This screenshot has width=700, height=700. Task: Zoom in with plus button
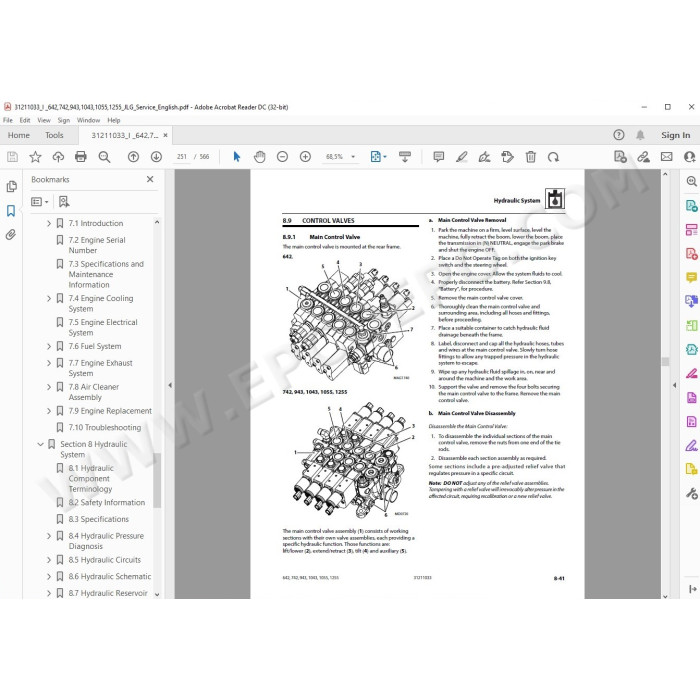click(305, 157)
